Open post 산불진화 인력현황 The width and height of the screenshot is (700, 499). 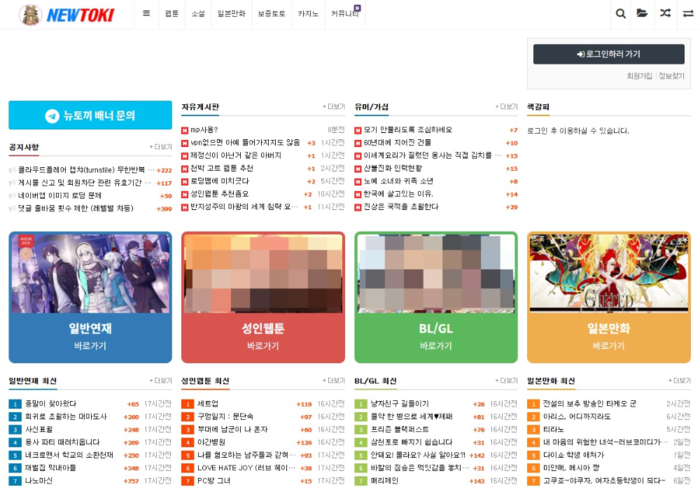coord(392,169)
